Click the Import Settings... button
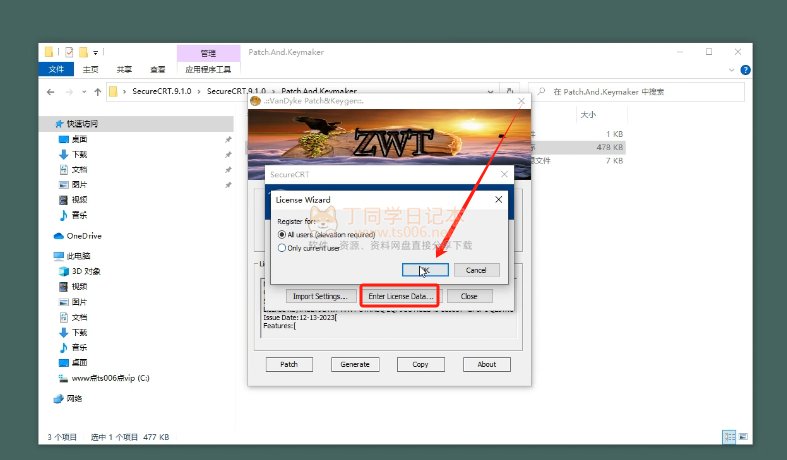The height and width of the screenshot is (460, 787). pyautogui.click(x=320, y=296)
